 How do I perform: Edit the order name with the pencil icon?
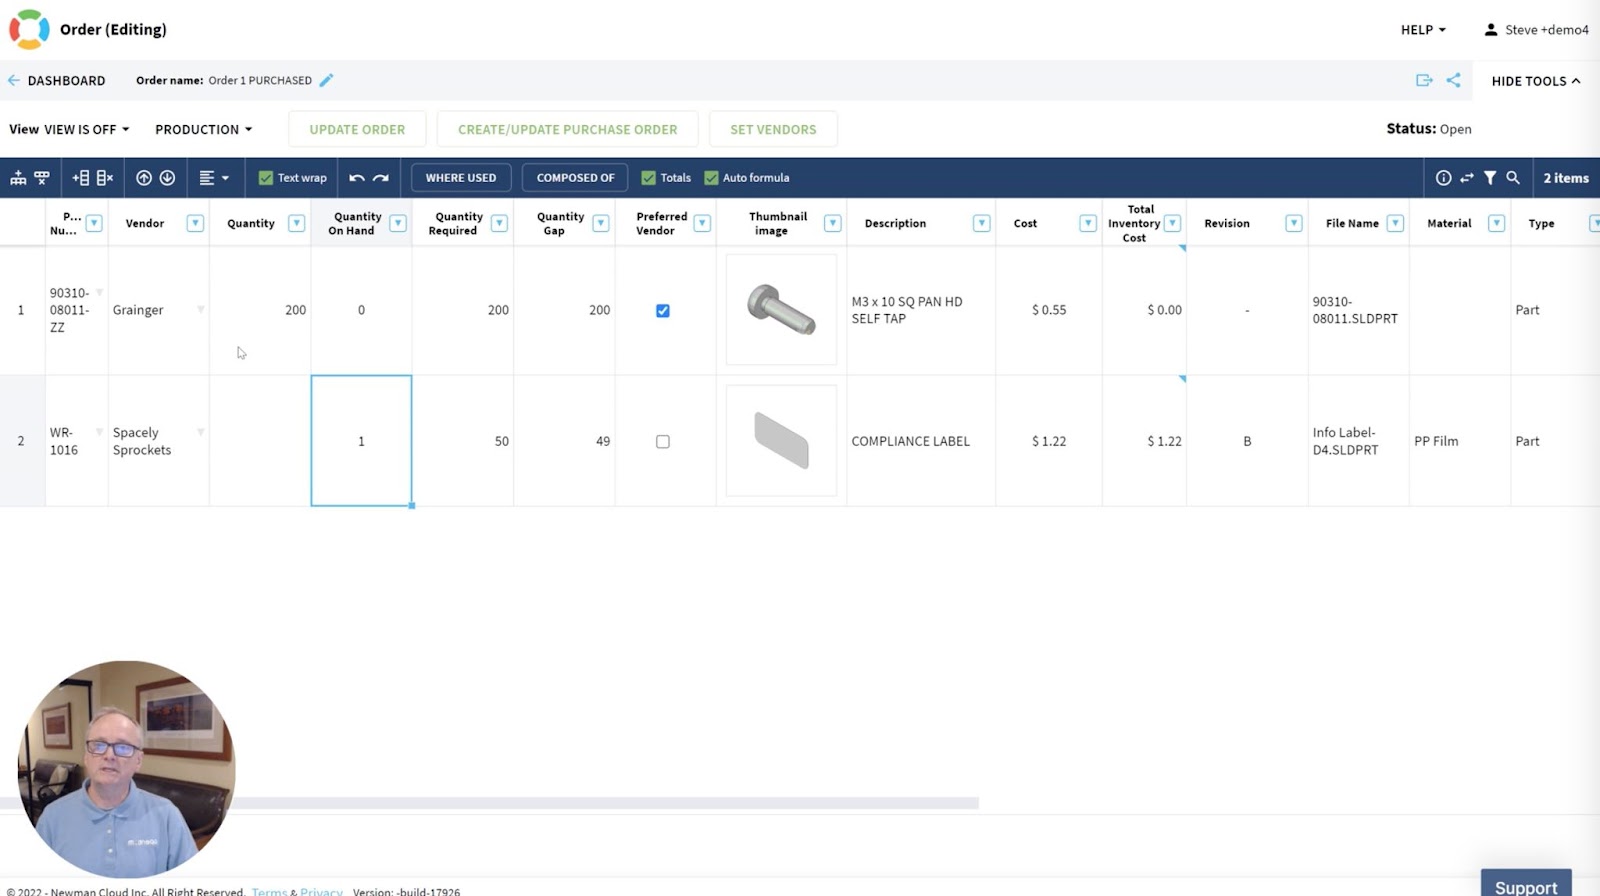(x=326, y=80)
